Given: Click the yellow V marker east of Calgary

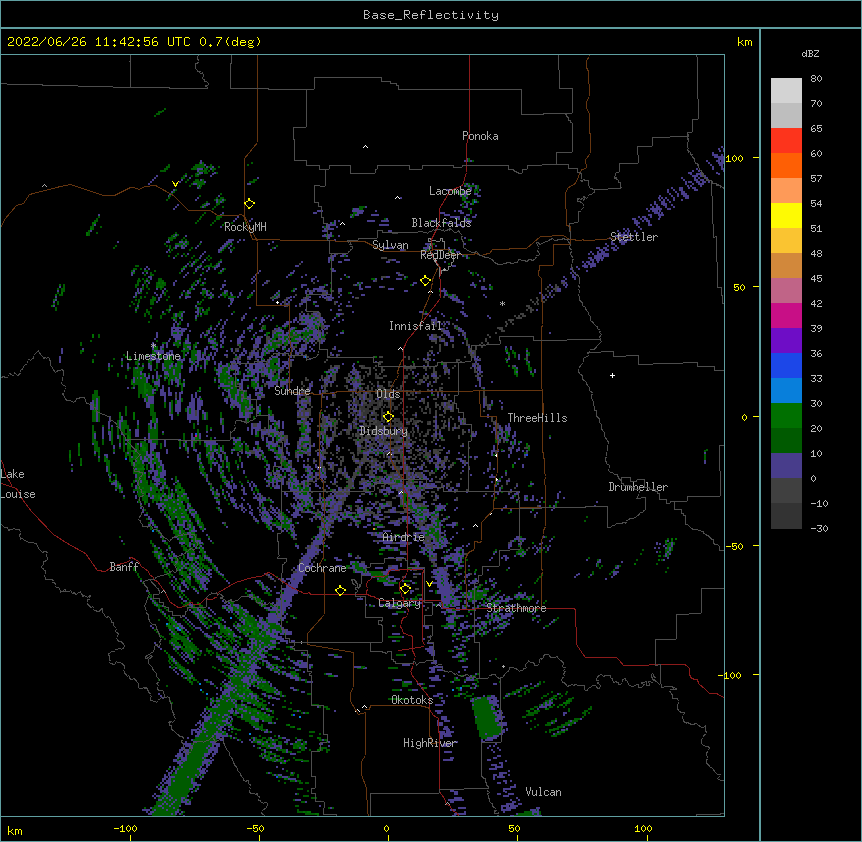Looking at the screenshot, I should [x=429, y=584].
